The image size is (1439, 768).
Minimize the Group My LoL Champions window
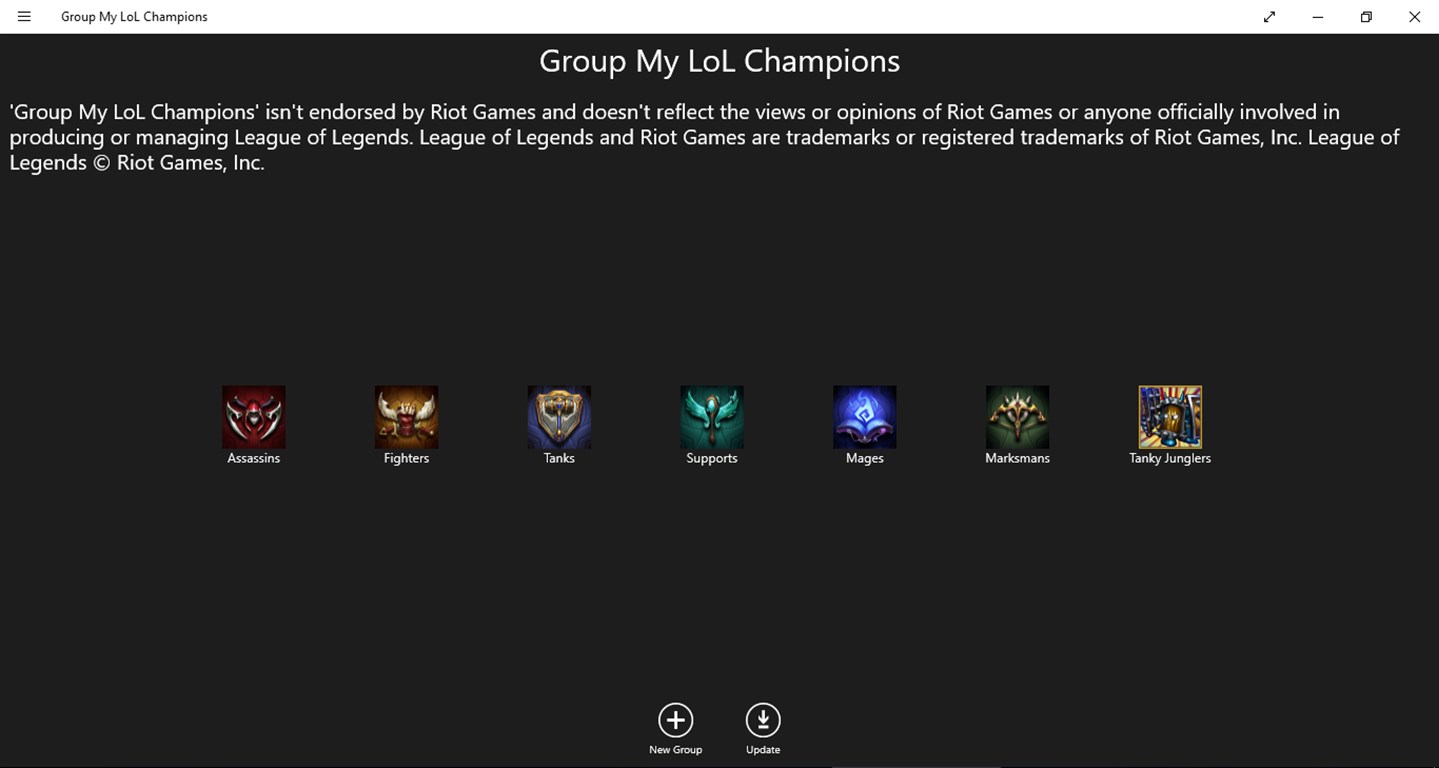(1318, 17)
